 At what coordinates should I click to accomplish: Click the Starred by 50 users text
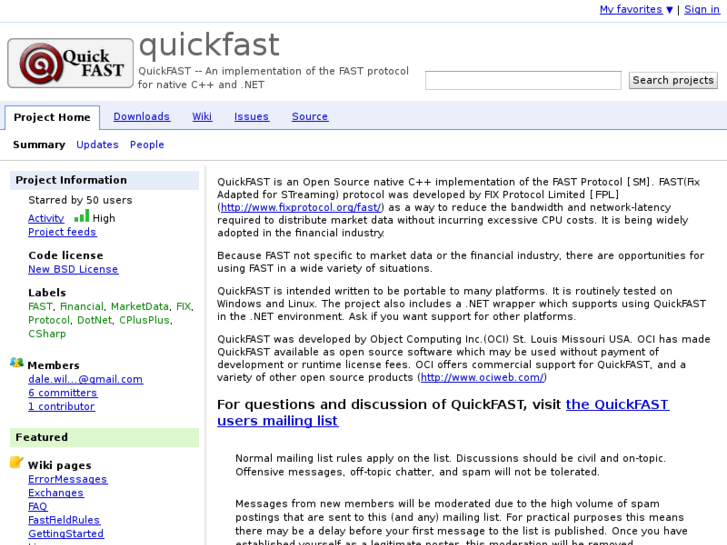pos(80,200)
